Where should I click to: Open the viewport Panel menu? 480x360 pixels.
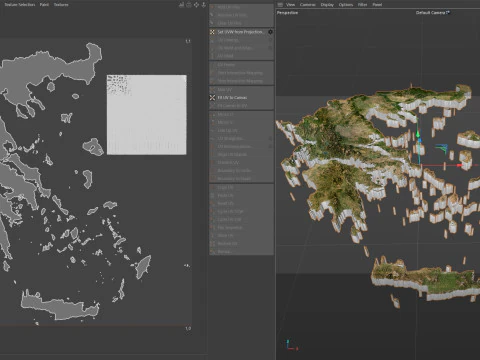pyautogui.click(x=377, y=5)
